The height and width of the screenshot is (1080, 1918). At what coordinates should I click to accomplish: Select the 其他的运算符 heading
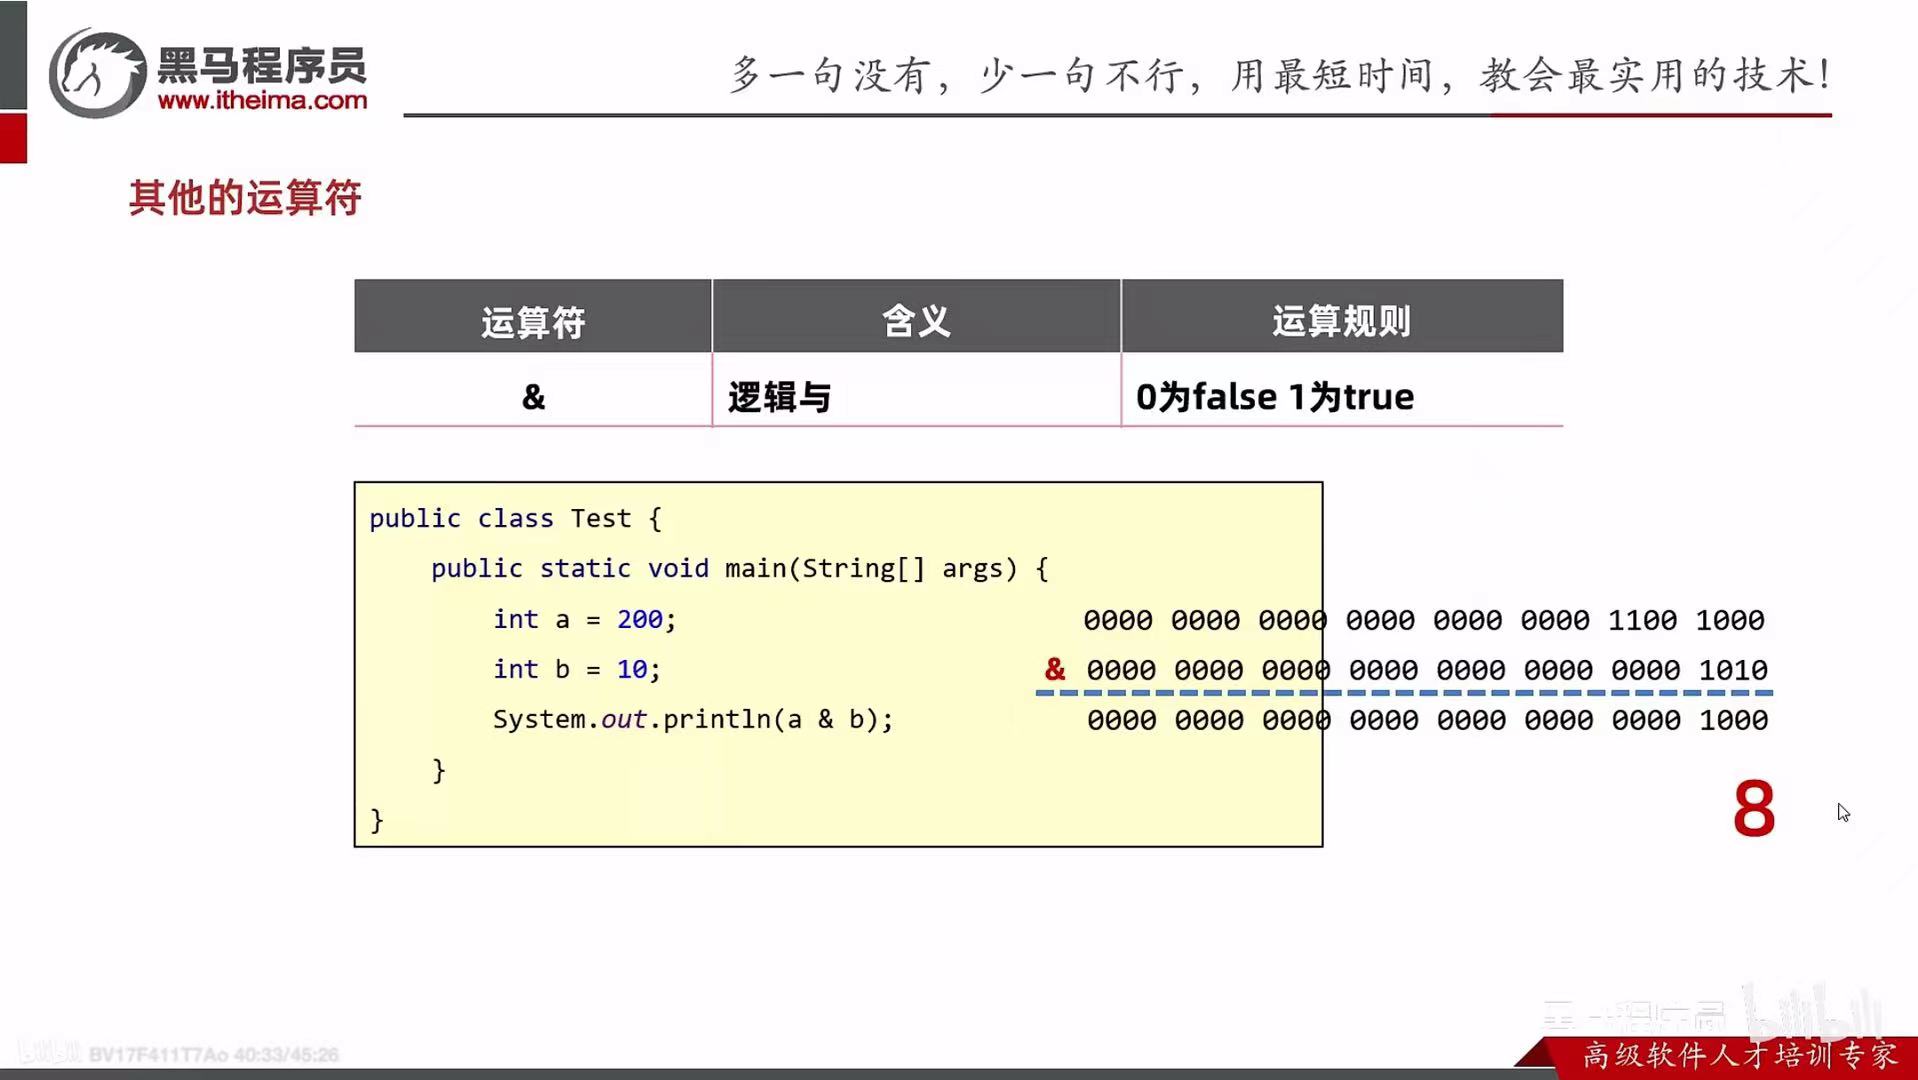tap(246, 198)
